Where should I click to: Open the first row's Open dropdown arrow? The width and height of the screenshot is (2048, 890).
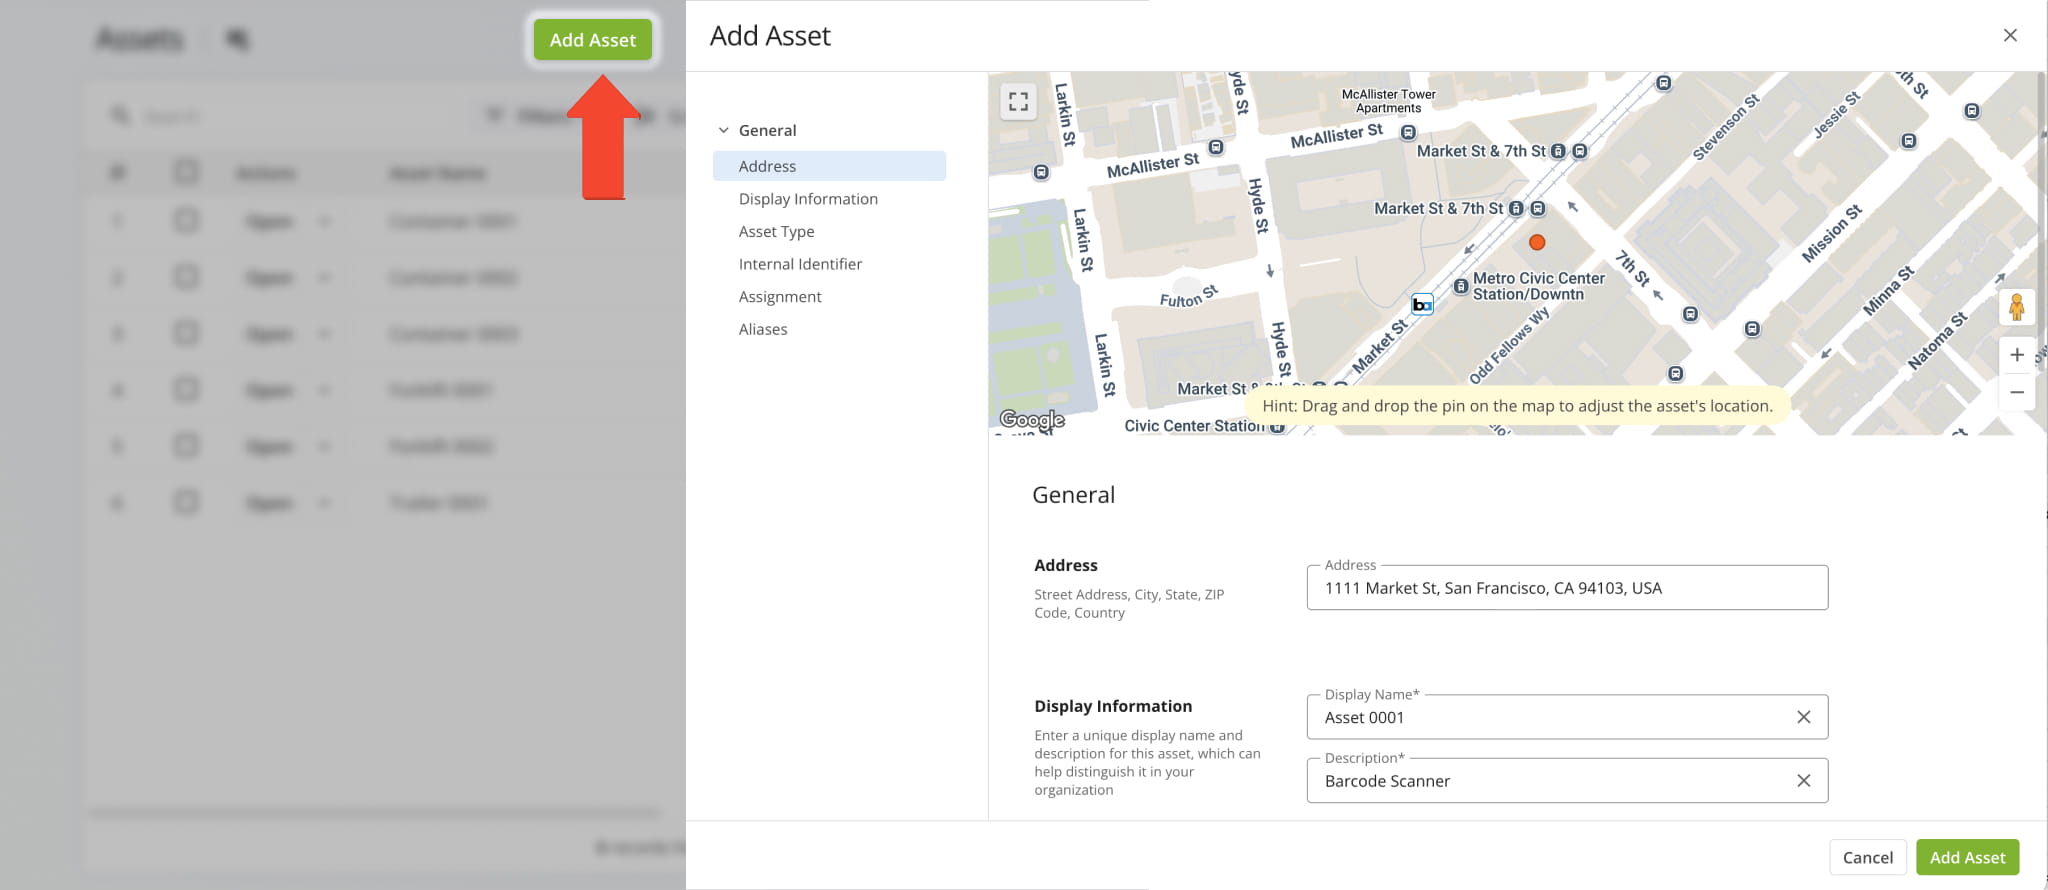pyautogui.click(x=324, y=221)
